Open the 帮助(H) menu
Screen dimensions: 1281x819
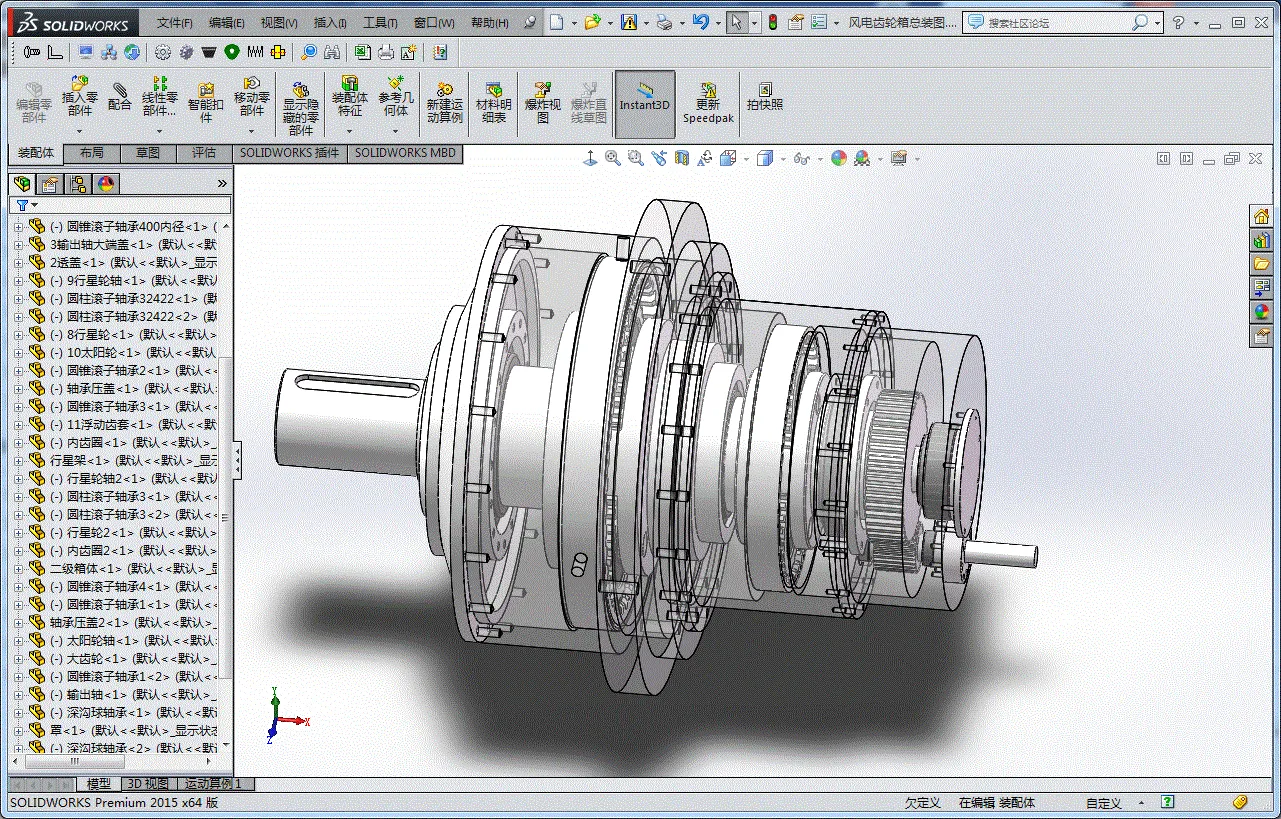coord(489,22)
